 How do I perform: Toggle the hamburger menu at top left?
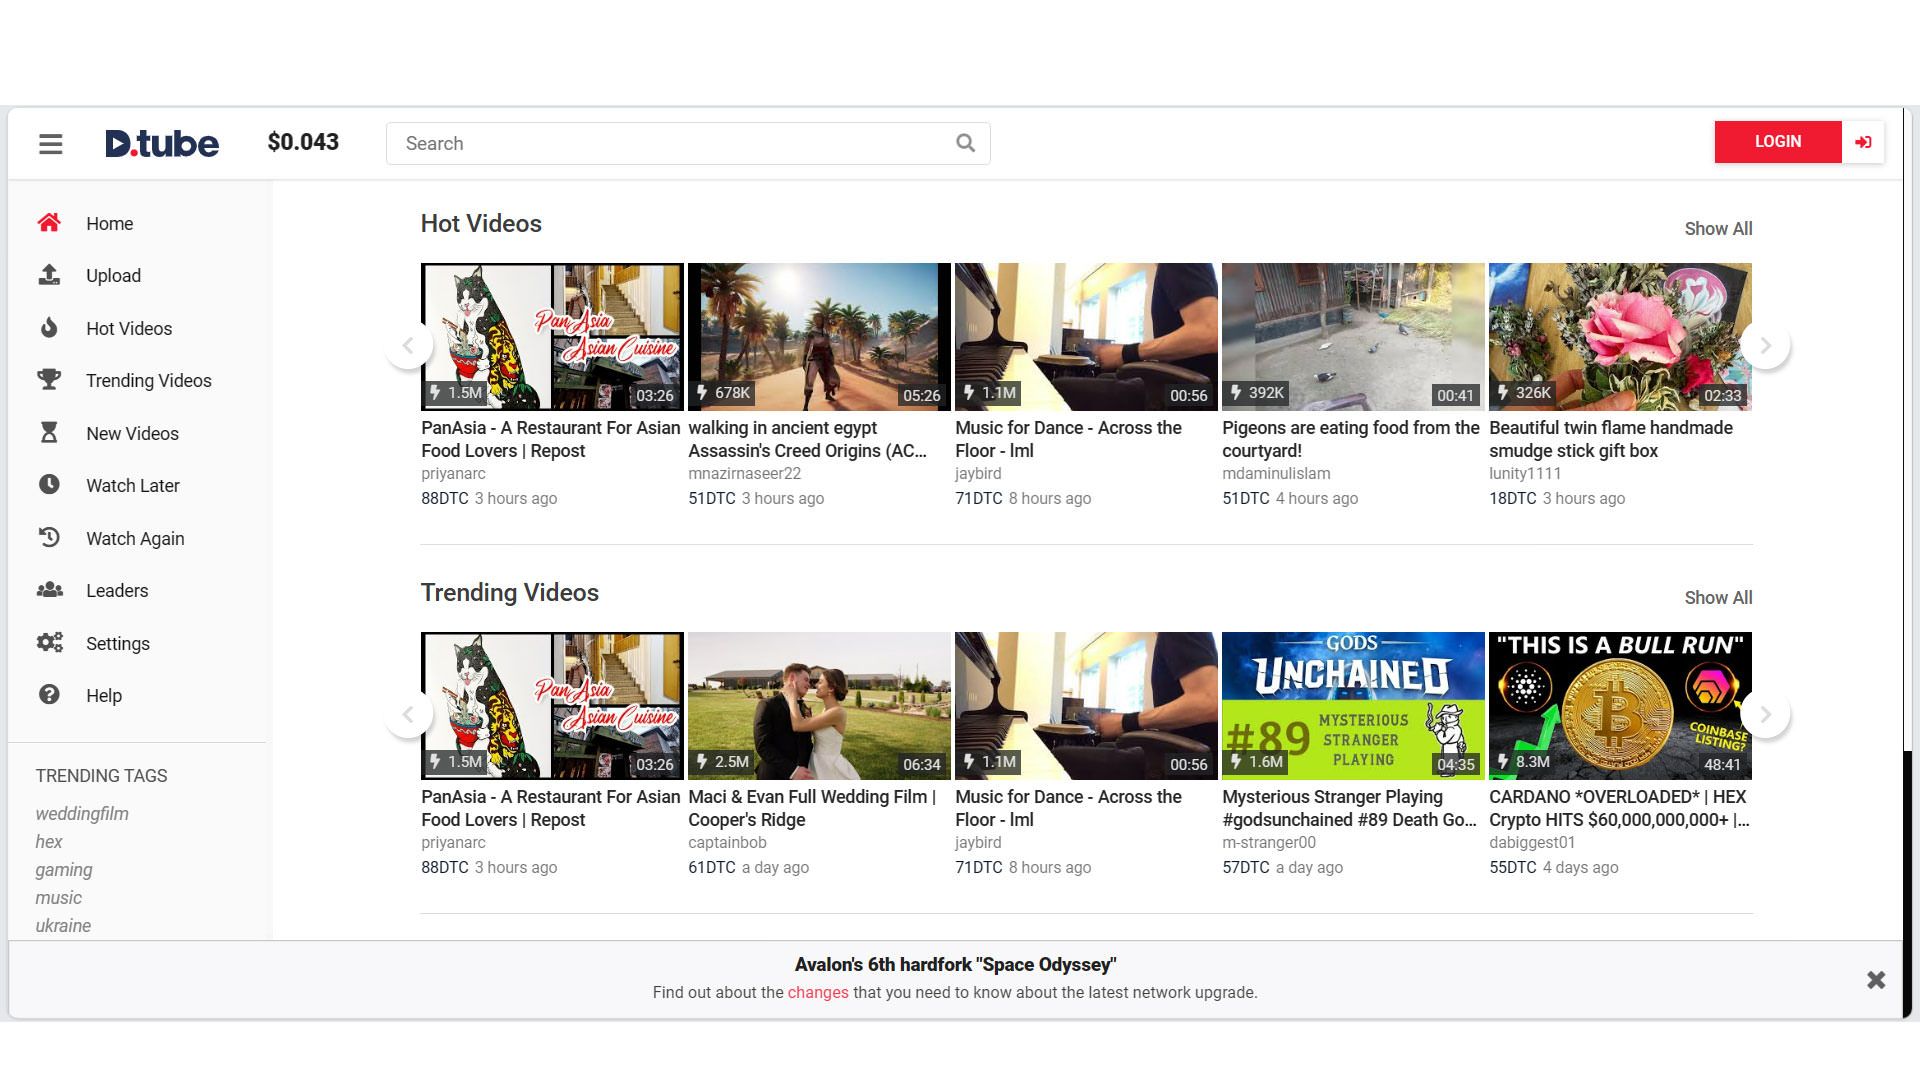pos(50,143)
